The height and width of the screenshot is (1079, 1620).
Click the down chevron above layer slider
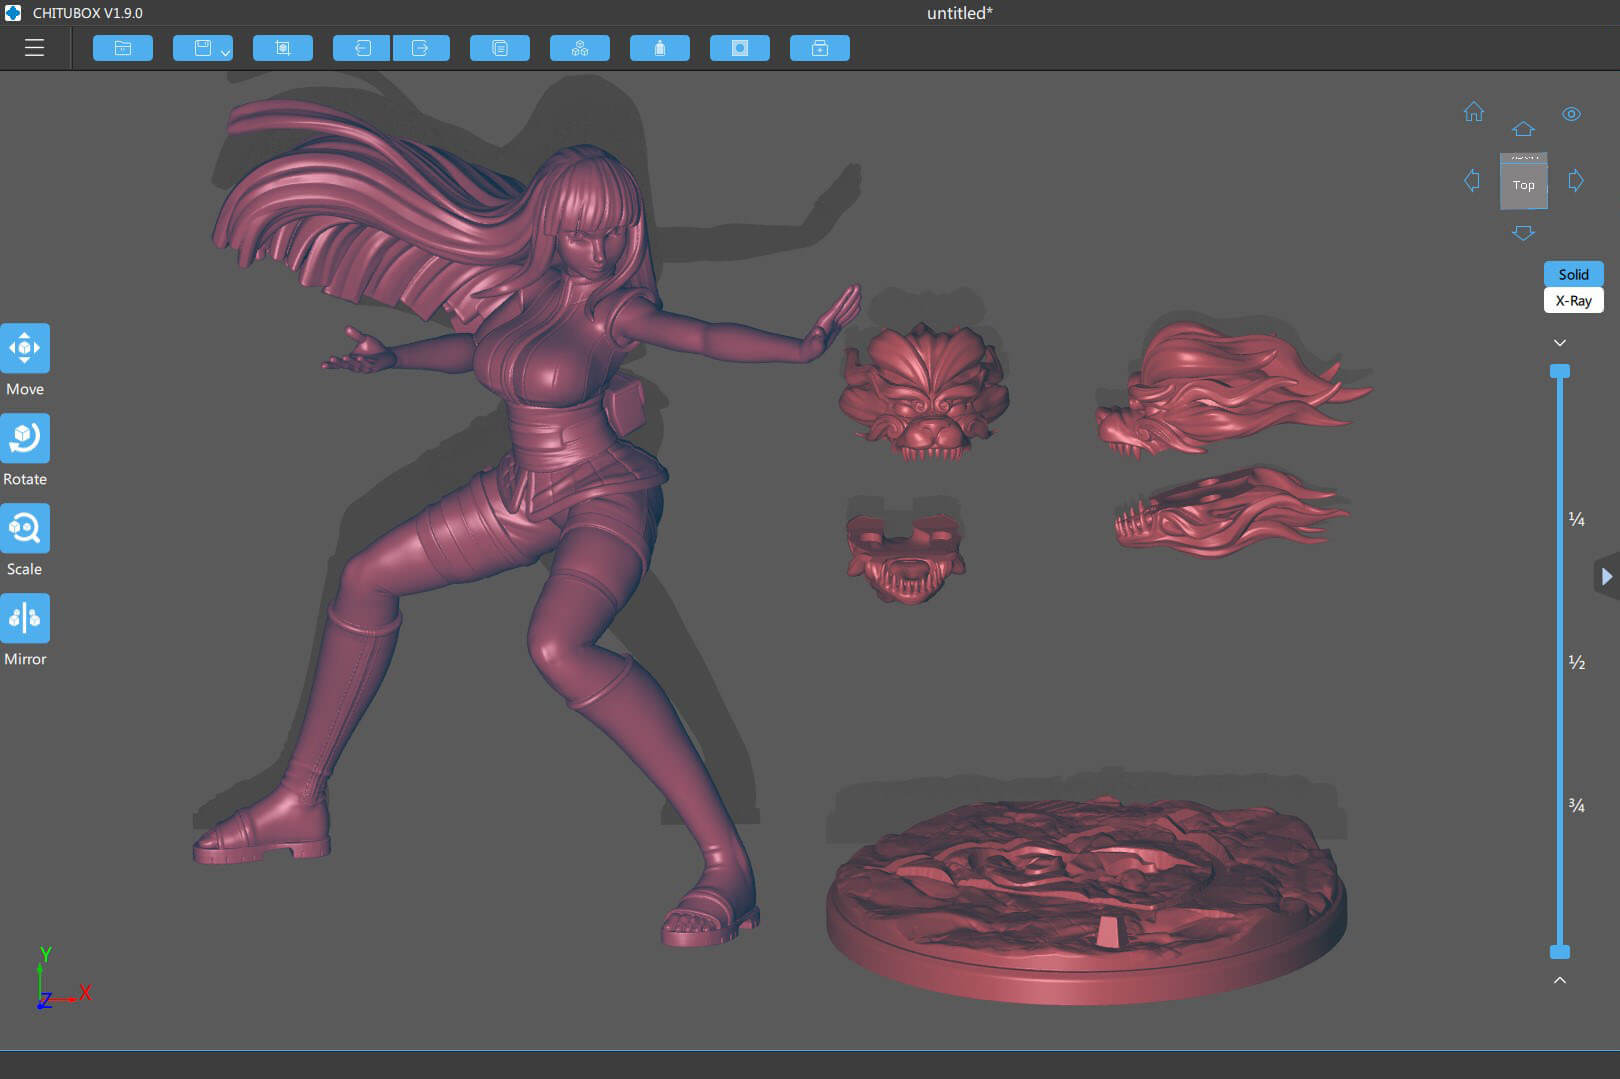(x=1560, y=343)
